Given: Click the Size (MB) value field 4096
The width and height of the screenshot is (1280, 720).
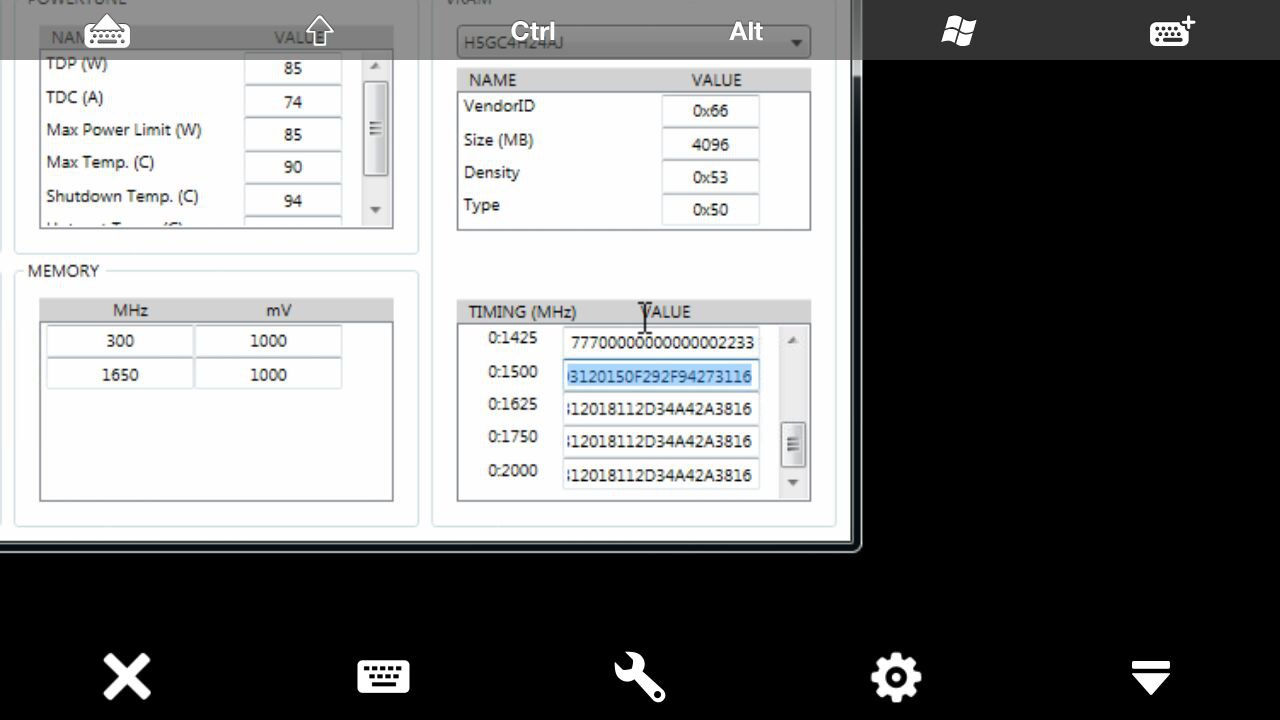Looking at the screenshot, I should pos(710,144).
